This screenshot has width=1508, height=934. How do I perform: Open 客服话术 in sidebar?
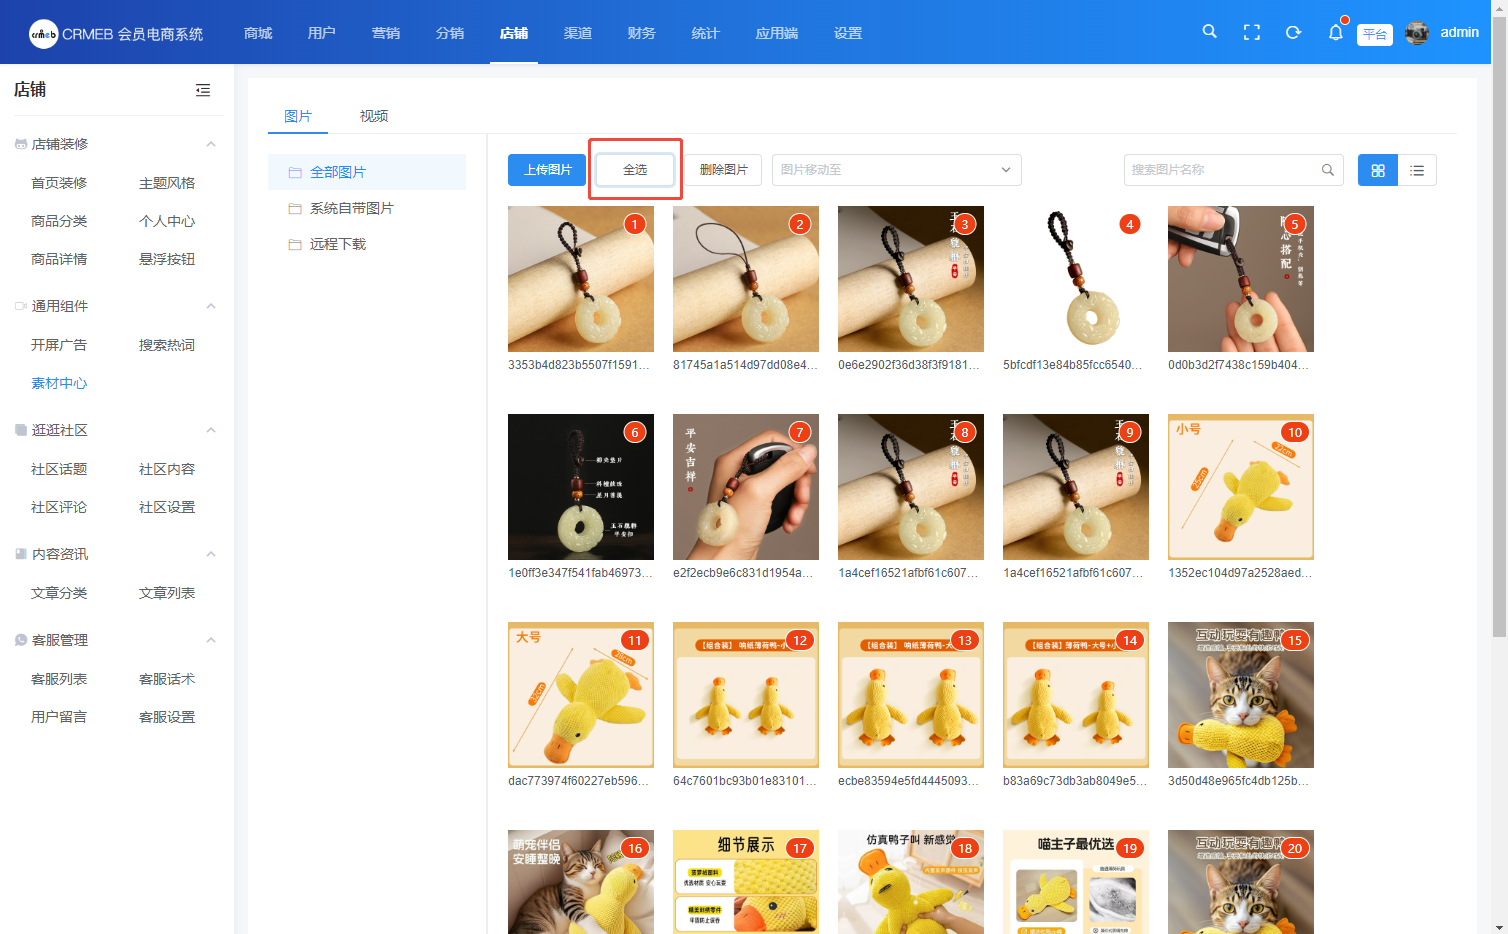167,679
